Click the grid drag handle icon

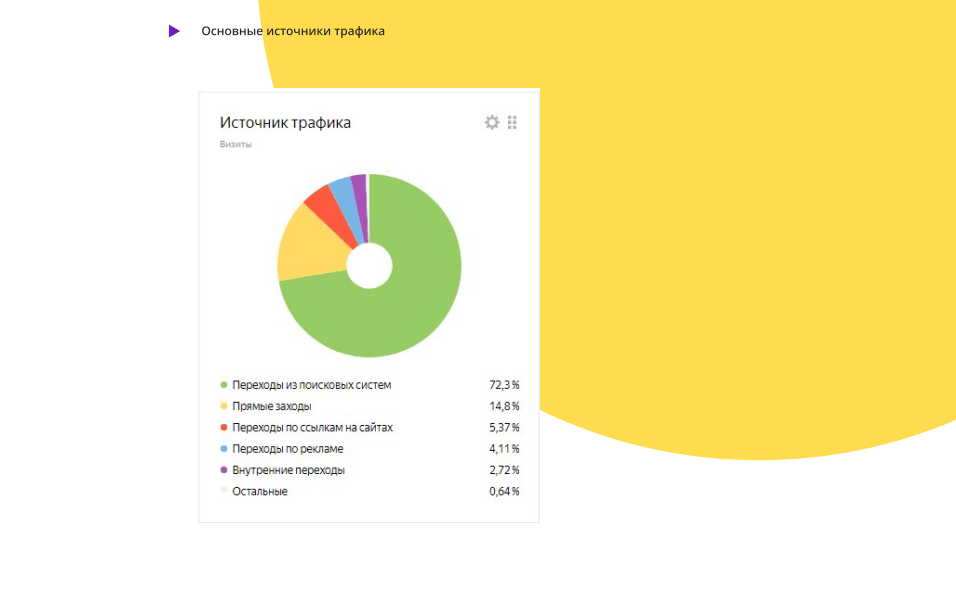[x=512, y=123]
